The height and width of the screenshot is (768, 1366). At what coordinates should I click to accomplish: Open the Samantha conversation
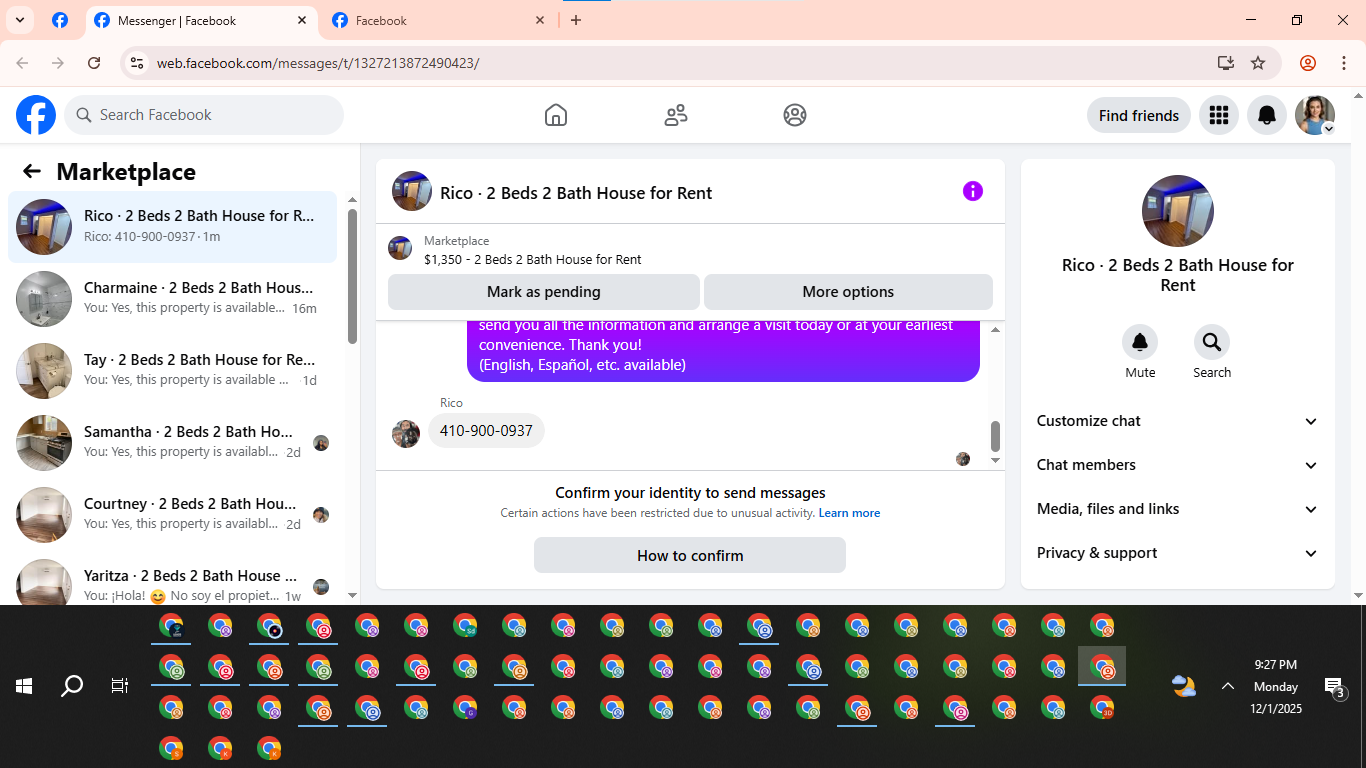tap(172, 443)
